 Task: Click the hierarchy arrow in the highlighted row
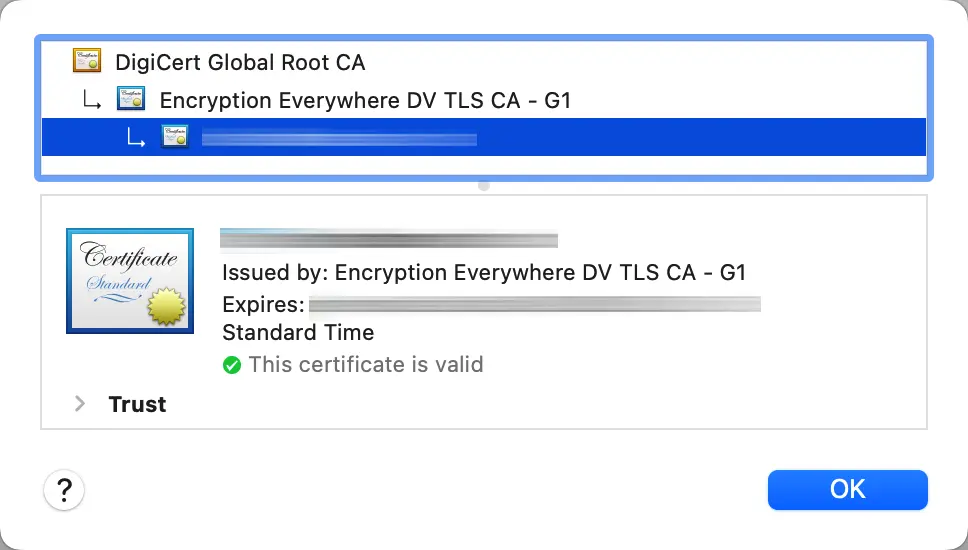tap(136, 138)
